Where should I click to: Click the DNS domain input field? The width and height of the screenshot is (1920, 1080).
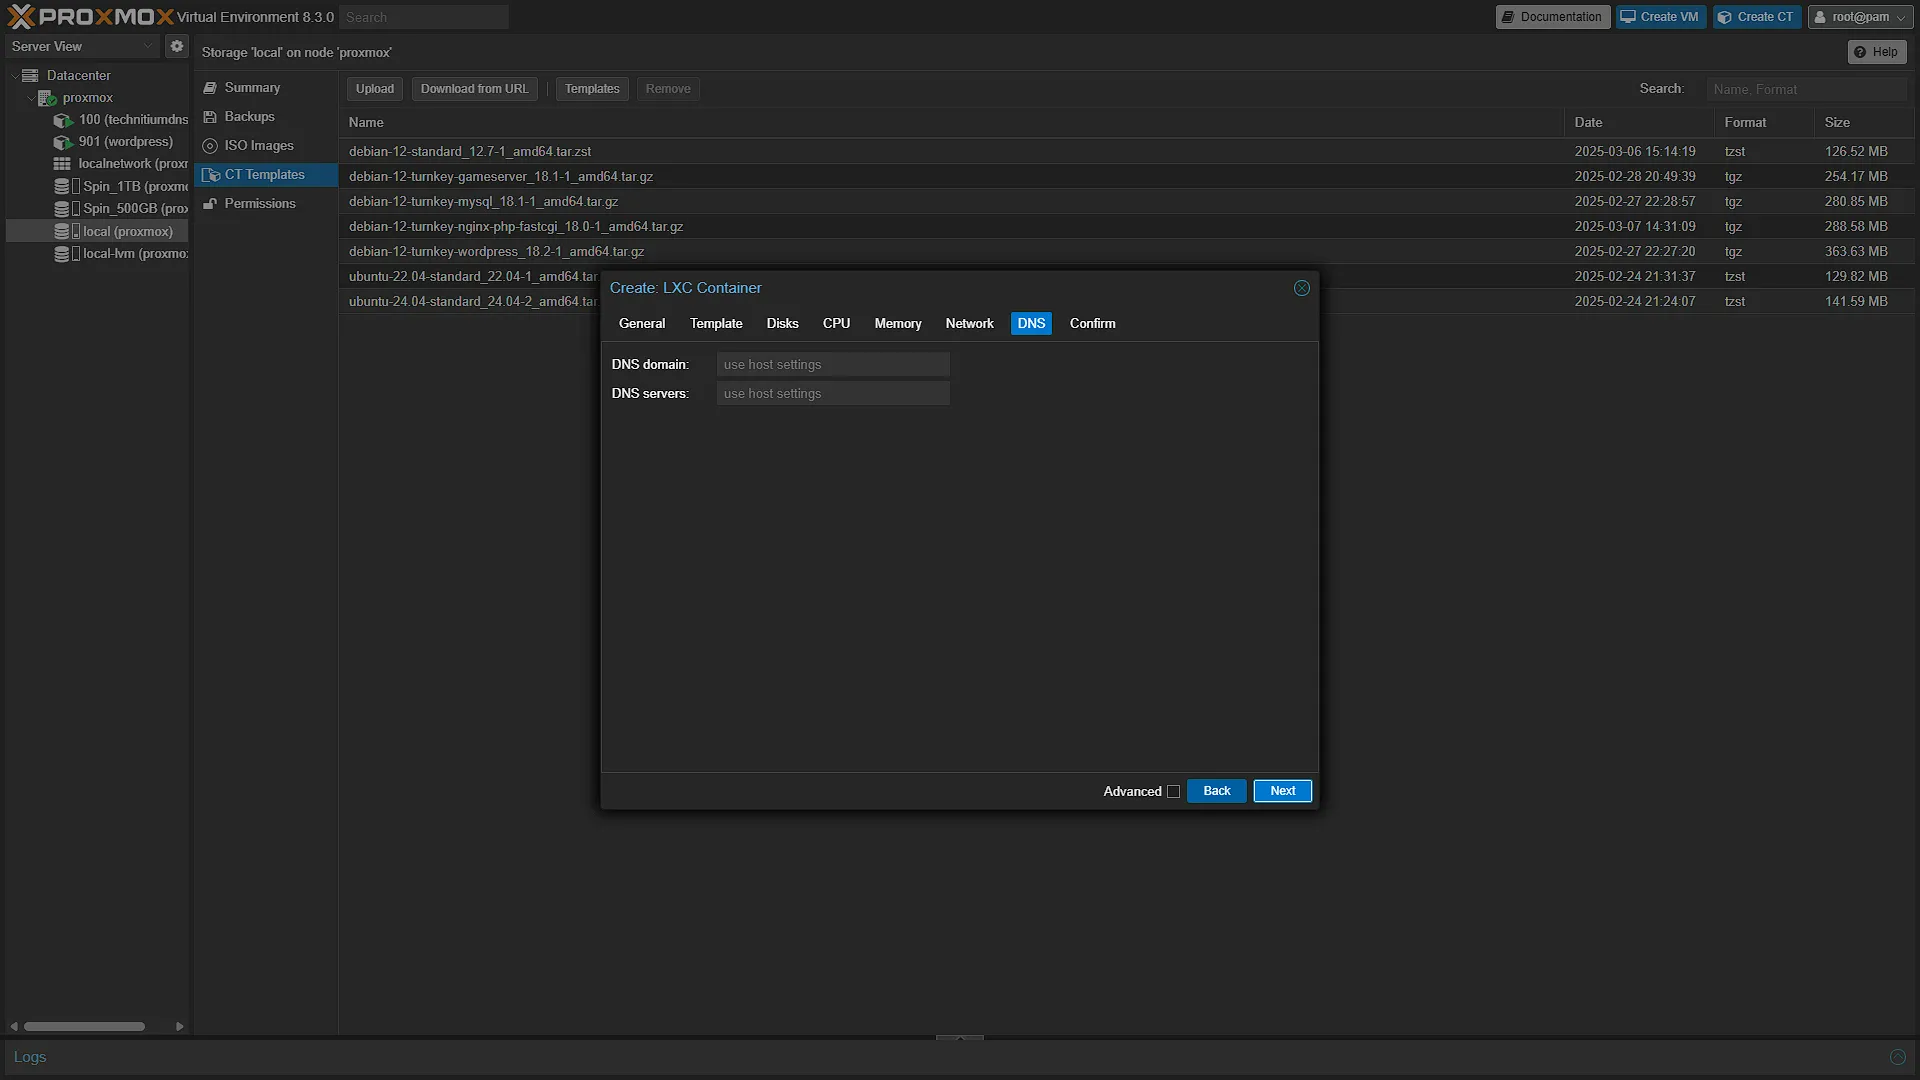[833, 365]
